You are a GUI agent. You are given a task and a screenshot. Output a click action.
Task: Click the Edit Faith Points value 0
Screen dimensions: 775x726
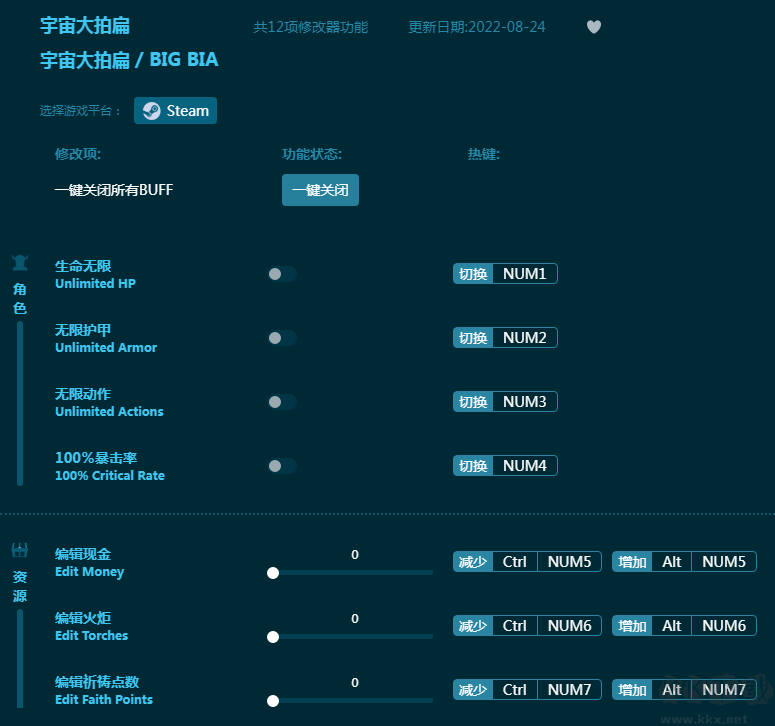(x=355, y=683)
